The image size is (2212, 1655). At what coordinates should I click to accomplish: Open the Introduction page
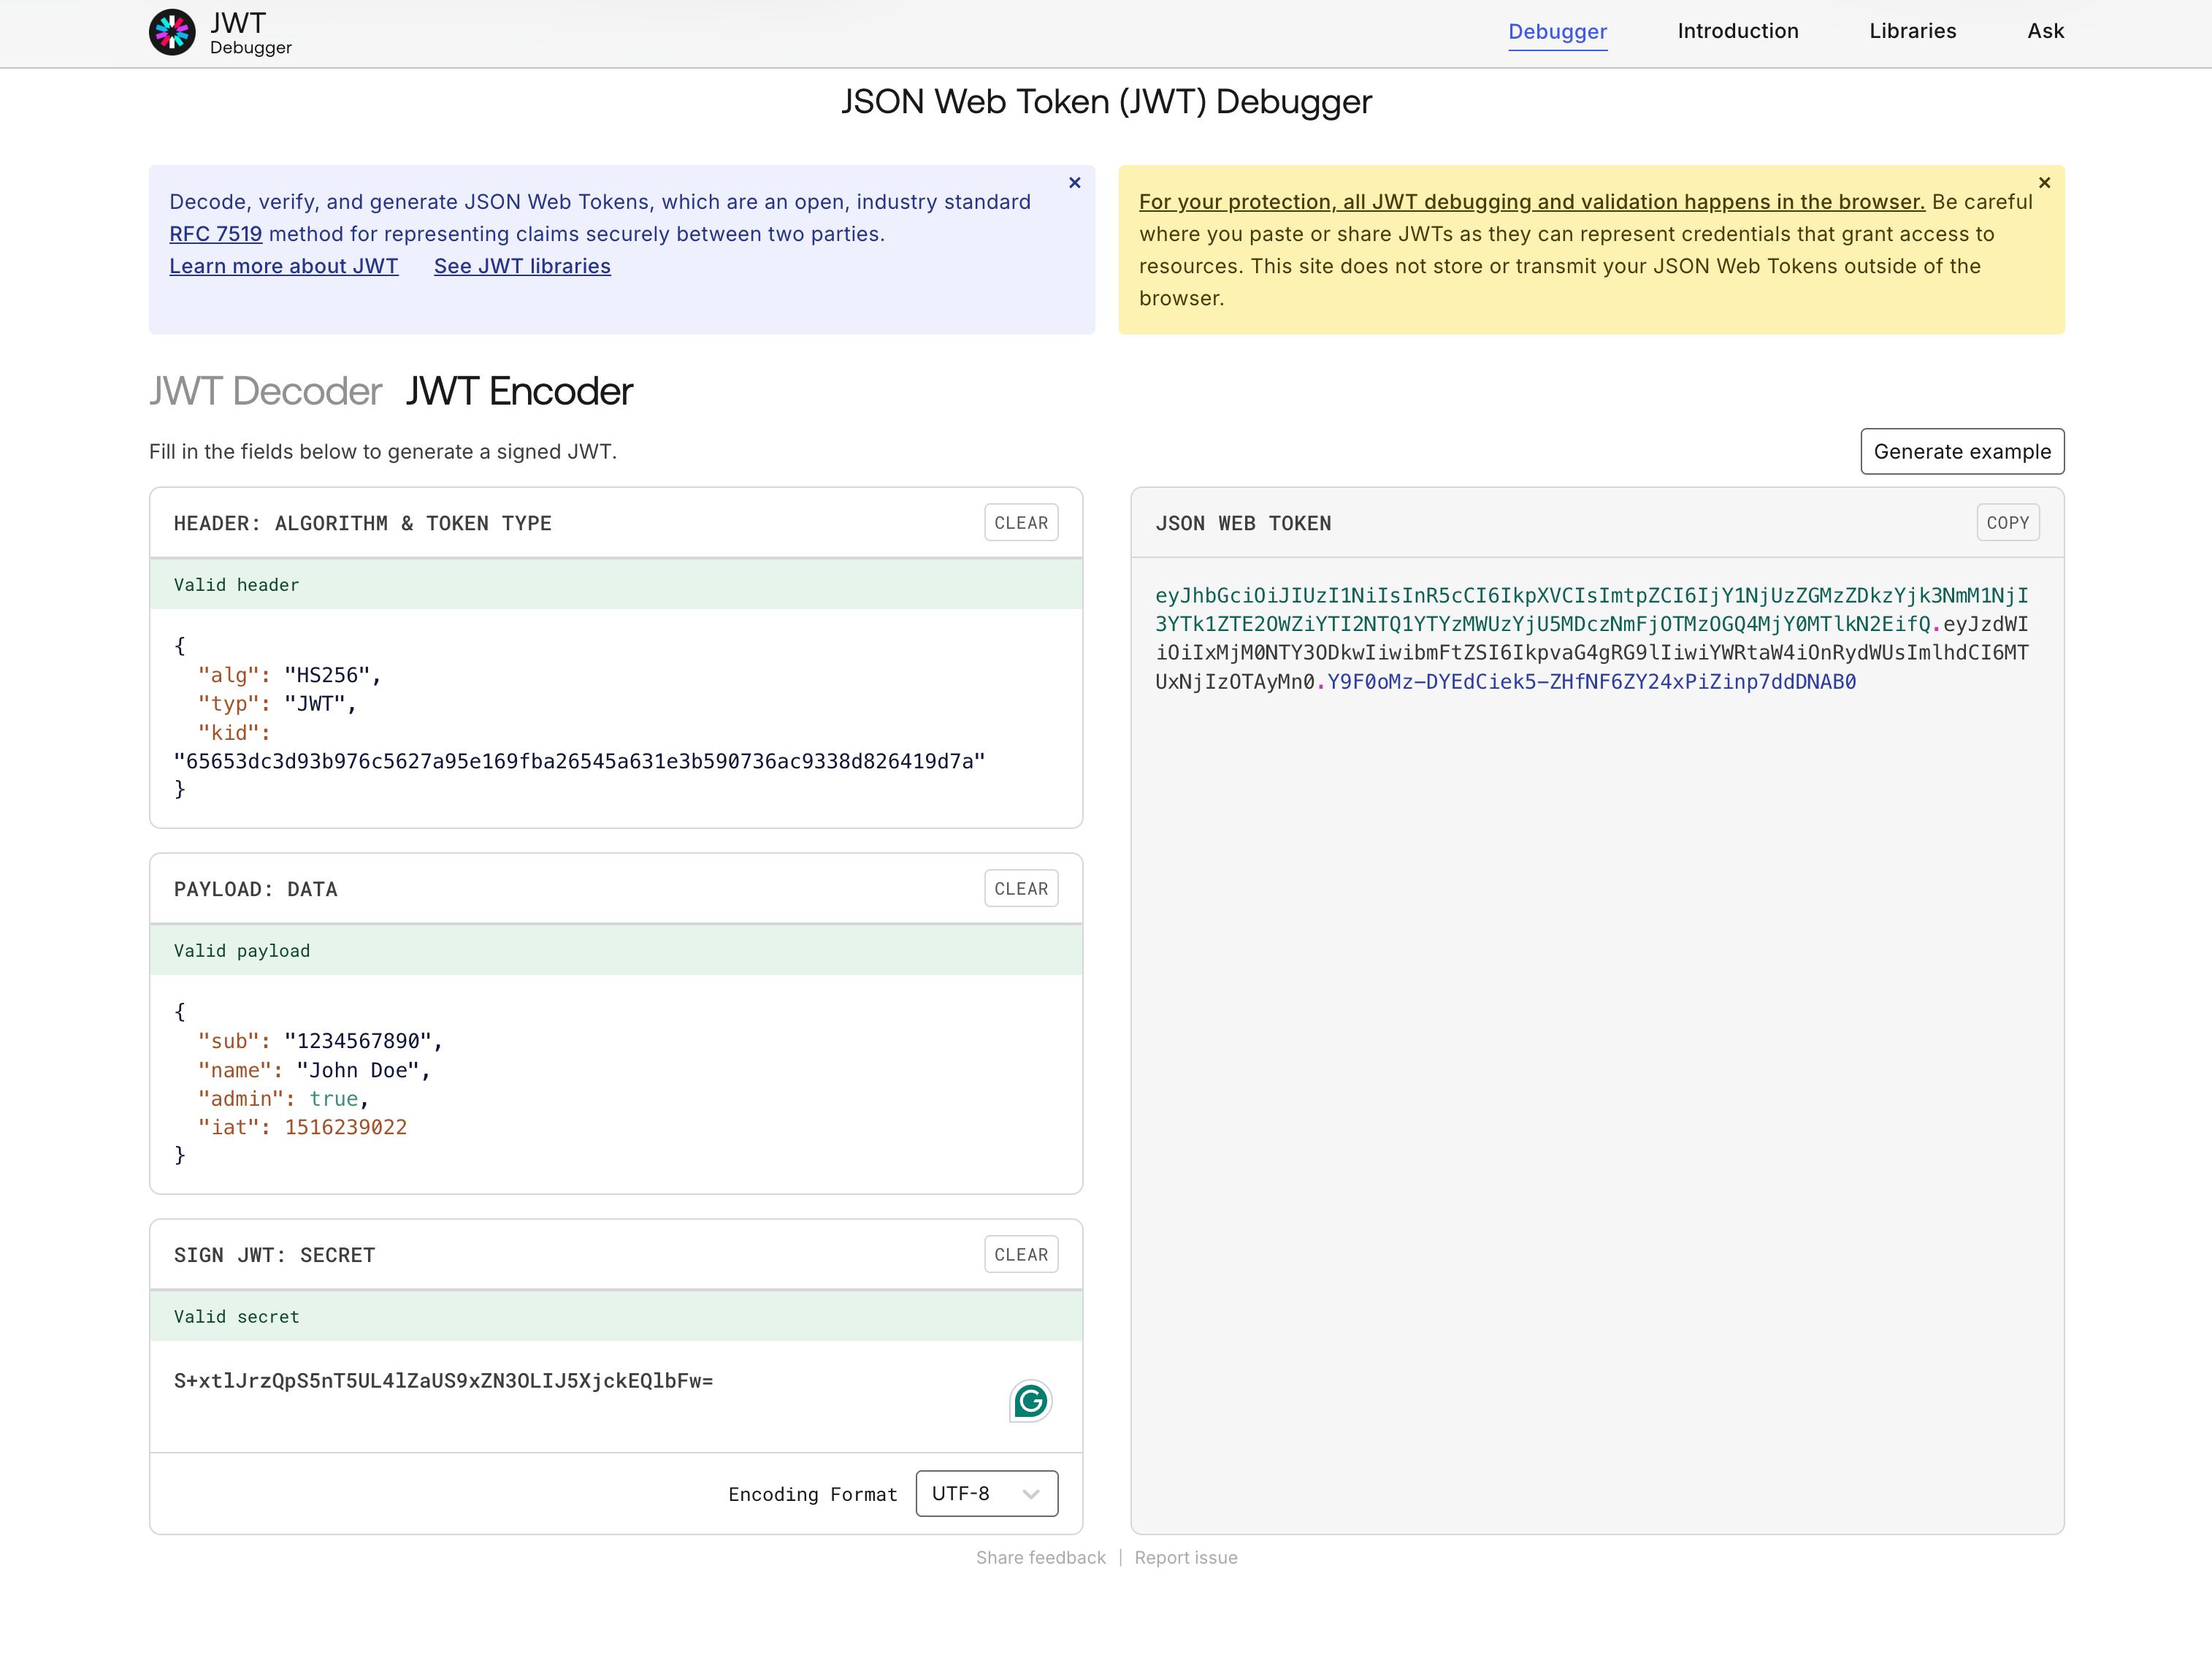pos(1738,31)
